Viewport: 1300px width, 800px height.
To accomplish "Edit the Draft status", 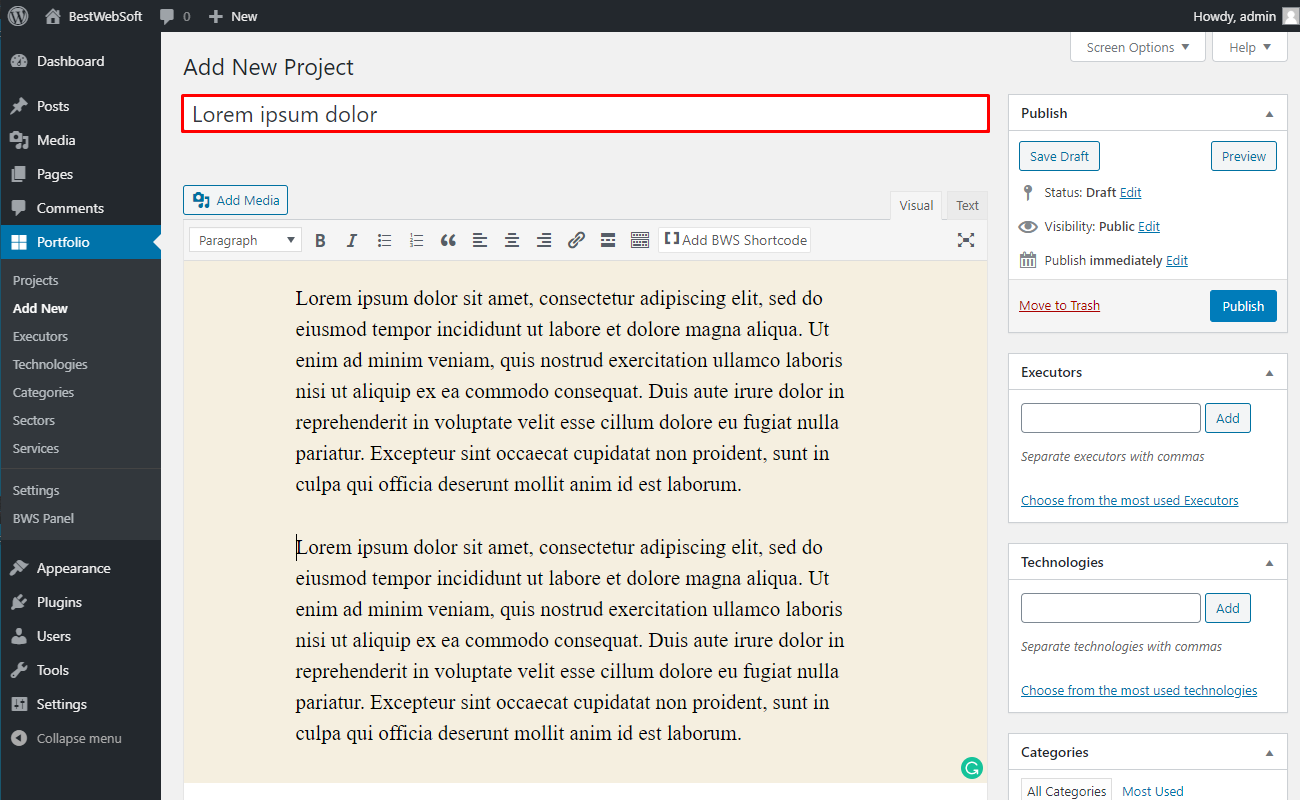I will coord(1130,192).
